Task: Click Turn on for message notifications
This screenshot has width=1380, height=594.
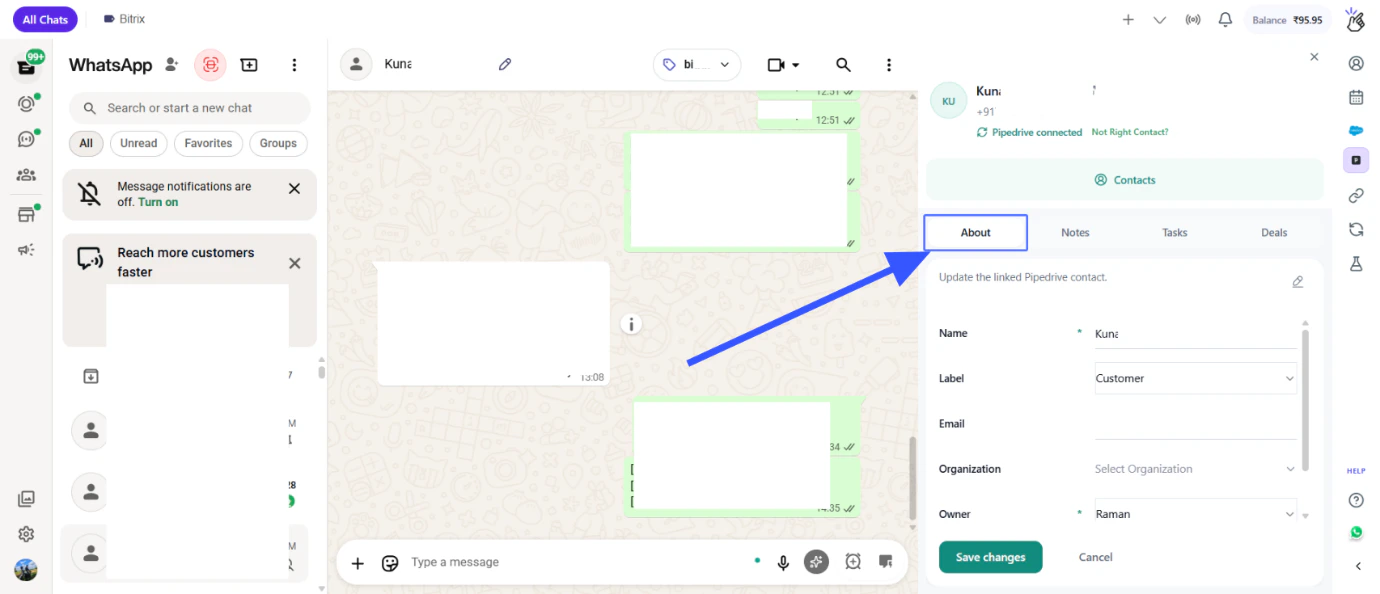Action: 158,202
